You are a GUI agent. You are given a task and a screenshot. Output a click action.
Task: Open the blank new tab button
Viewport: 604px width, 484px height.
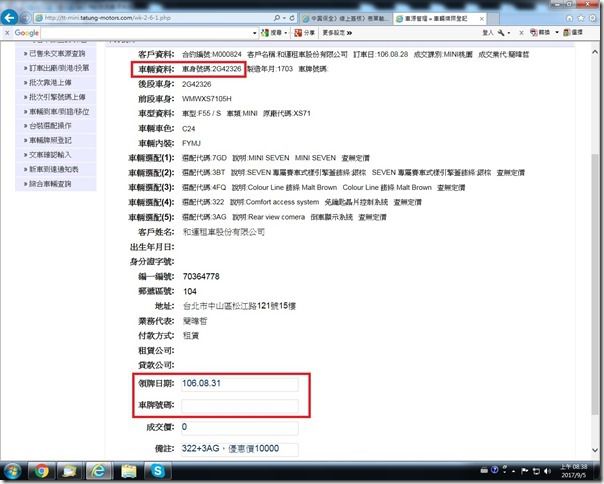pyautogui.click(x=493, y=18)
